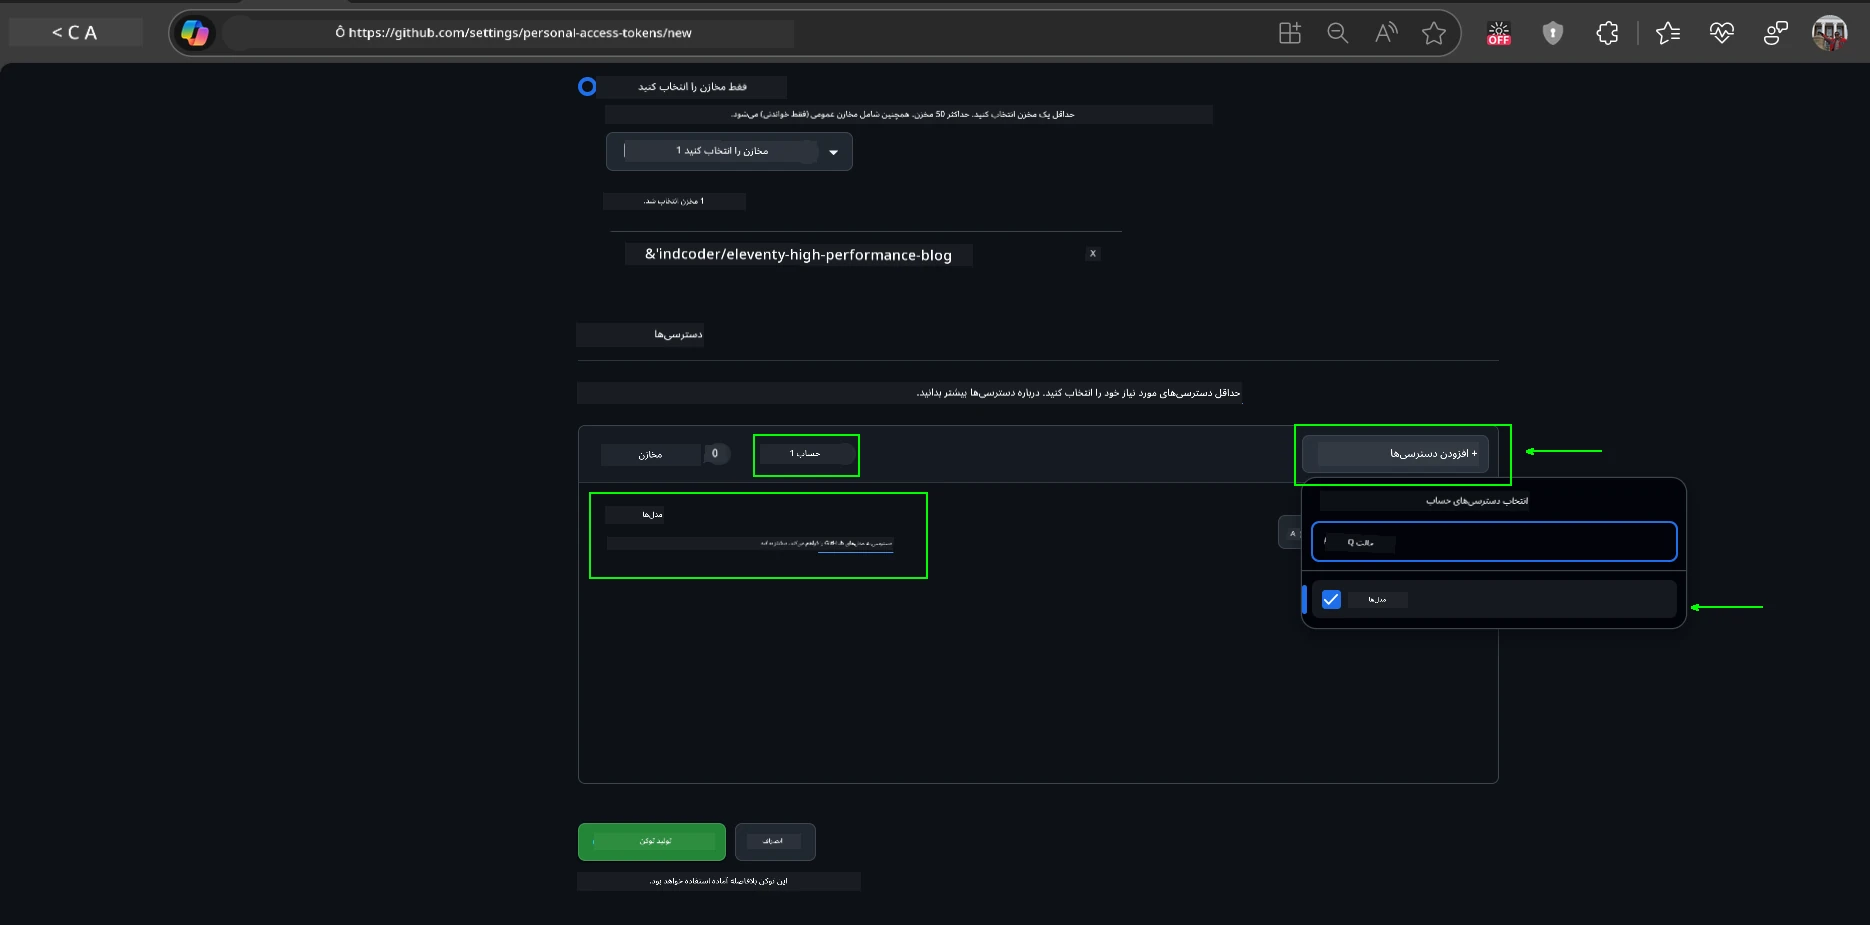The width and height of the screenshot is (1870, 925).
Task: Add page to favorites with star icon
Action: click(1434, 33)
